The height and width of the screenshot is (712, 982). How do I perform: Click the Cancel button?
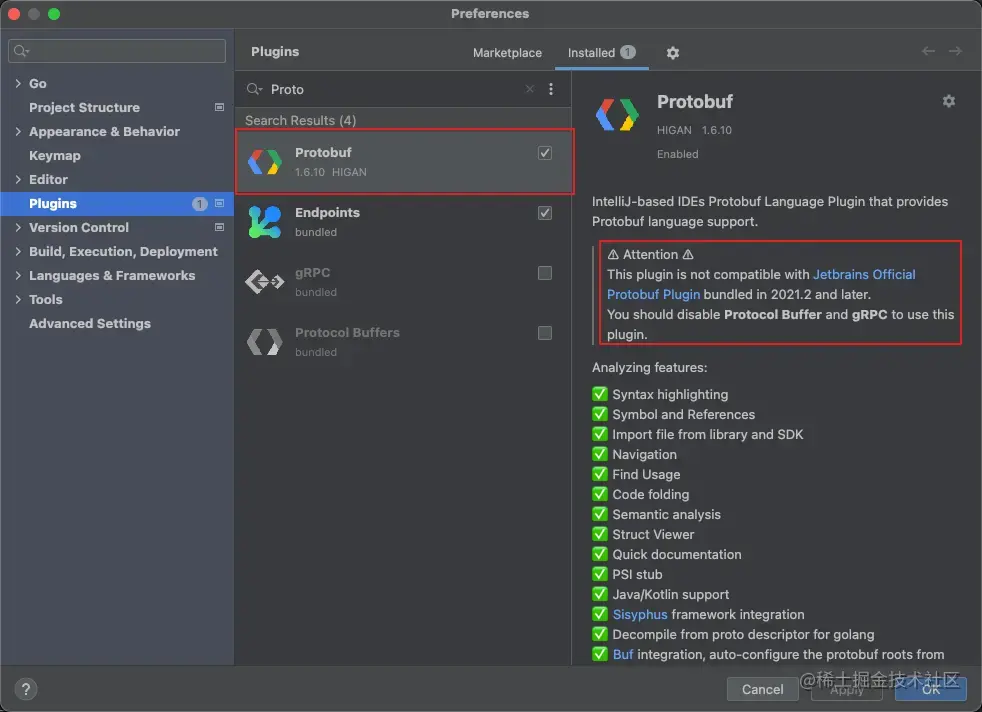pyautogui.click(x=762, y=689)
